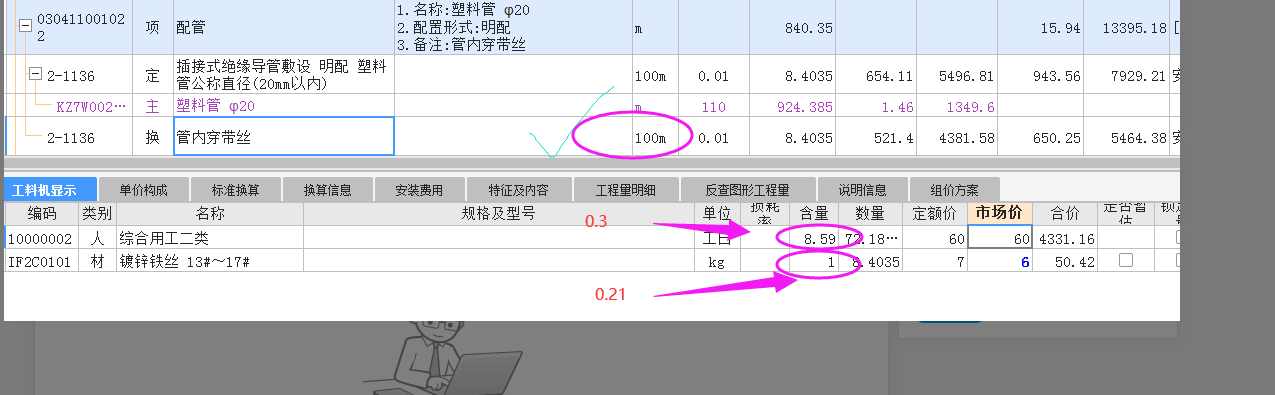Select the 定额价 value 7

tap(934, 260)
